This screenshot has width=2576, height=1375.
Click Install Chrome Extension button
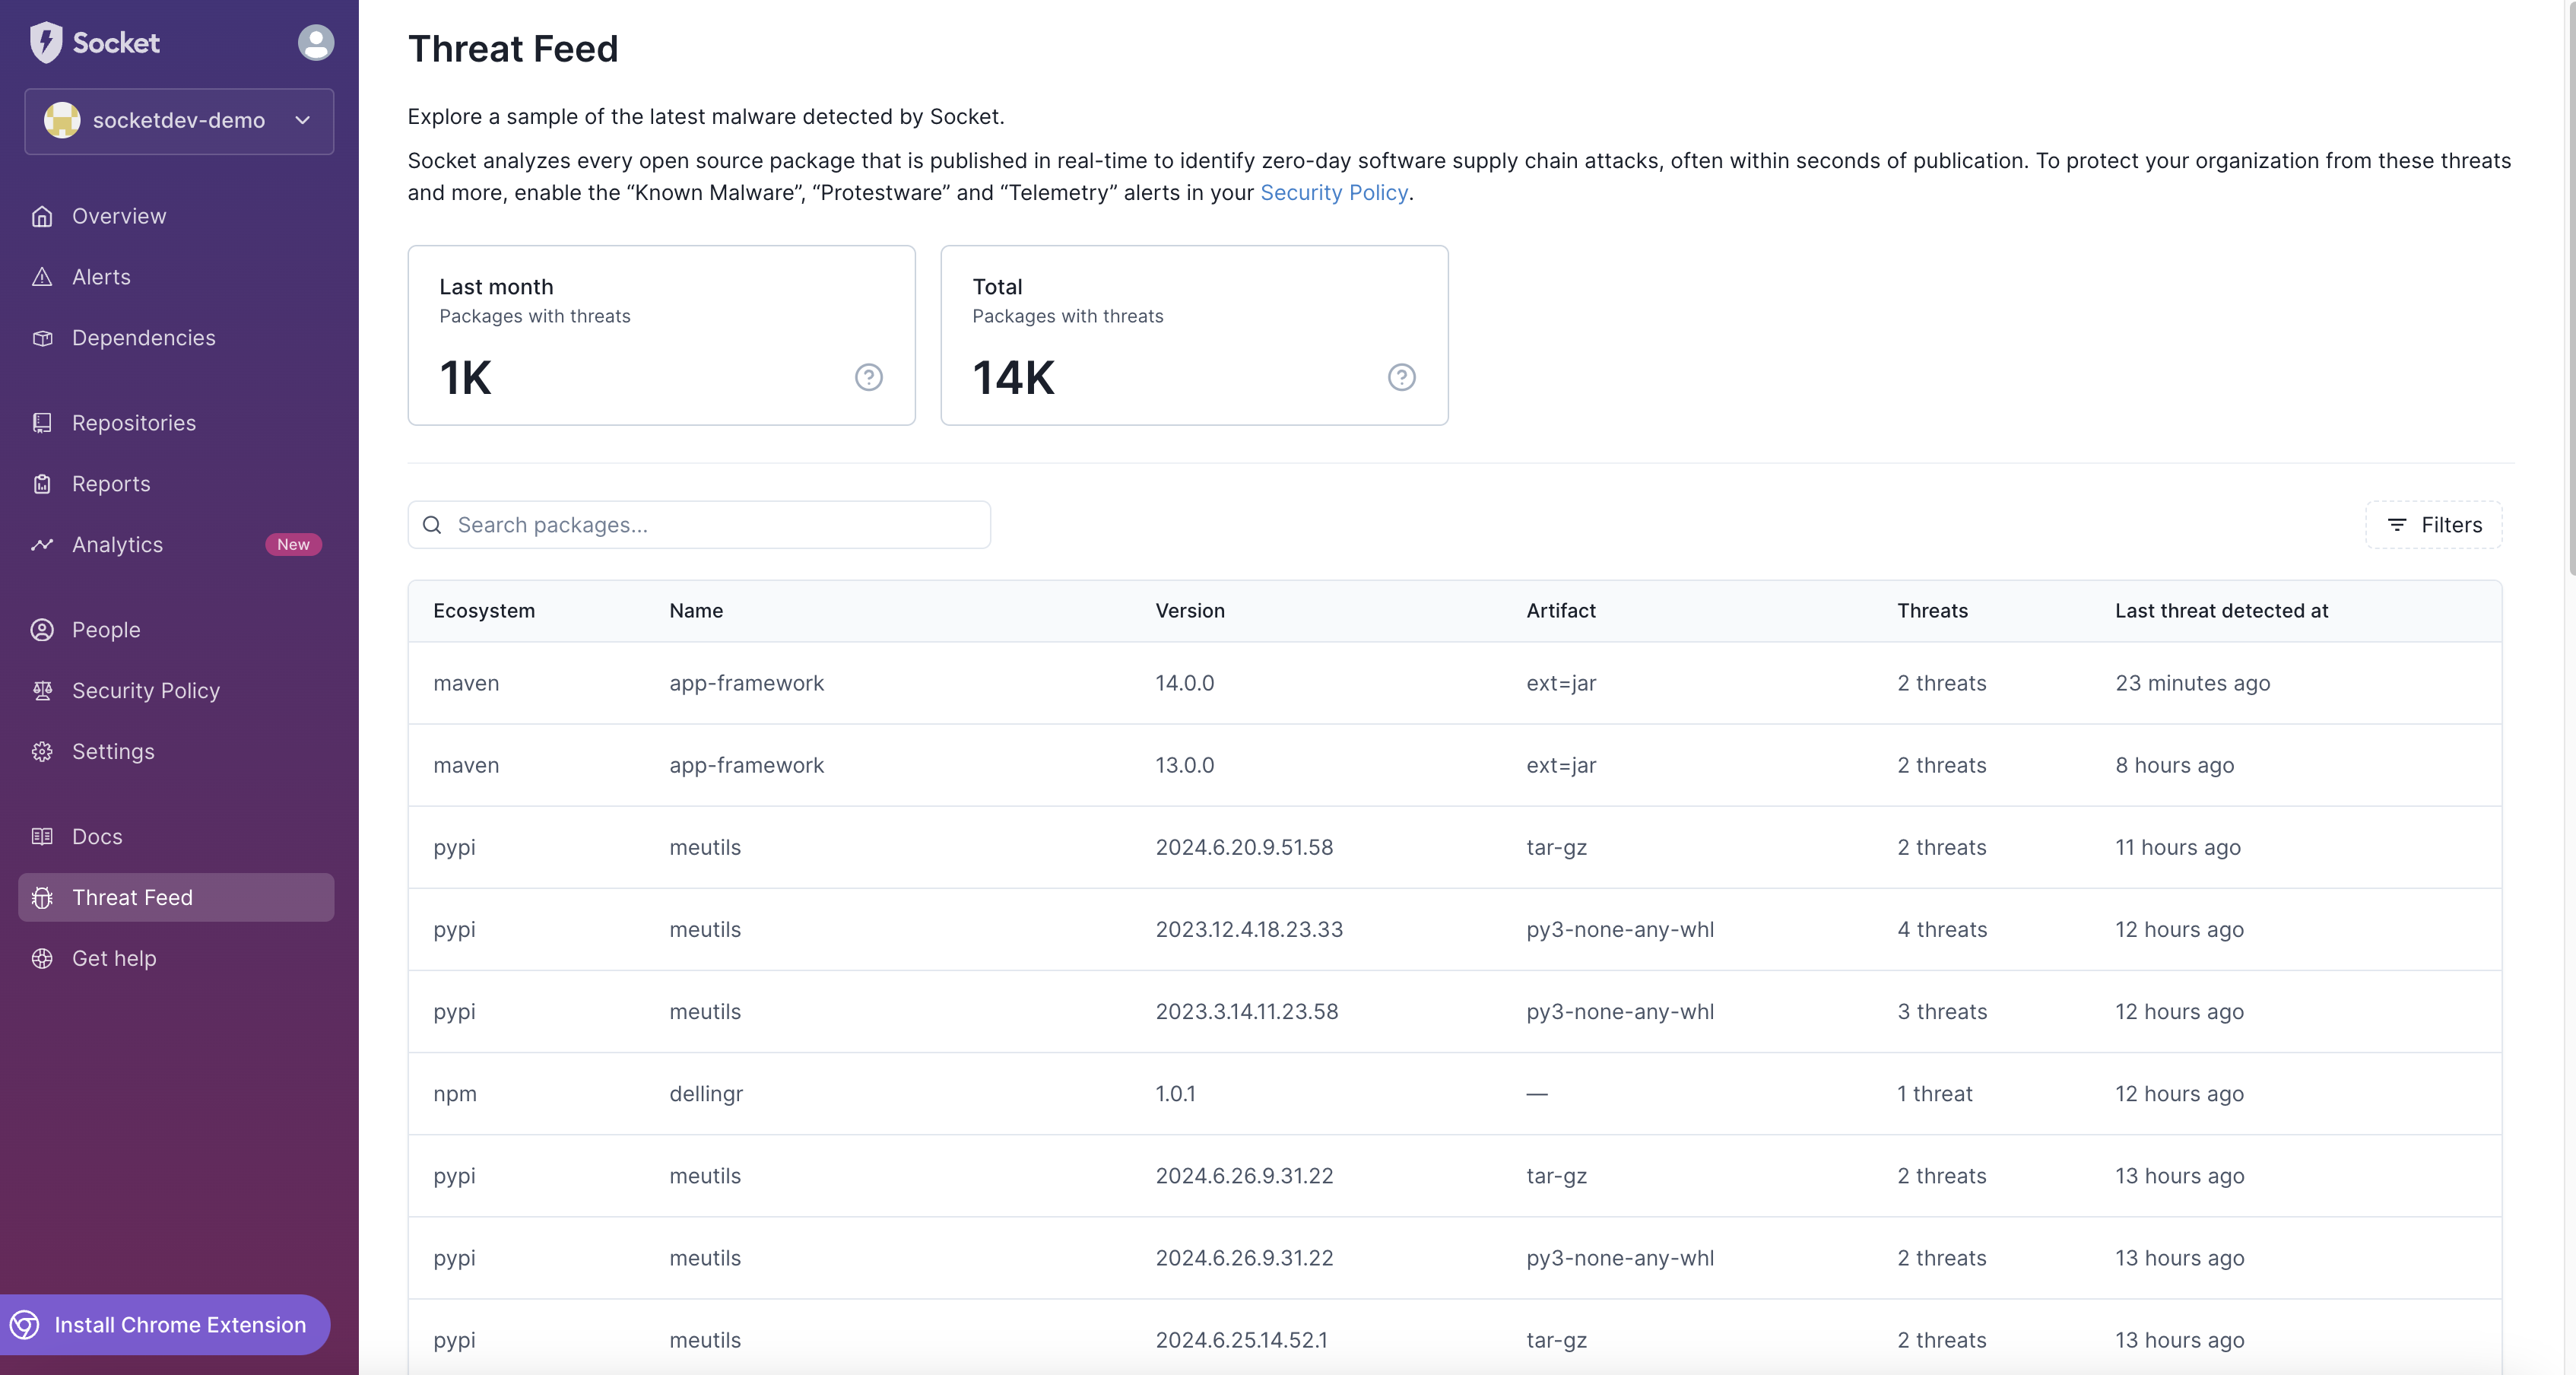pos(164,1325)
